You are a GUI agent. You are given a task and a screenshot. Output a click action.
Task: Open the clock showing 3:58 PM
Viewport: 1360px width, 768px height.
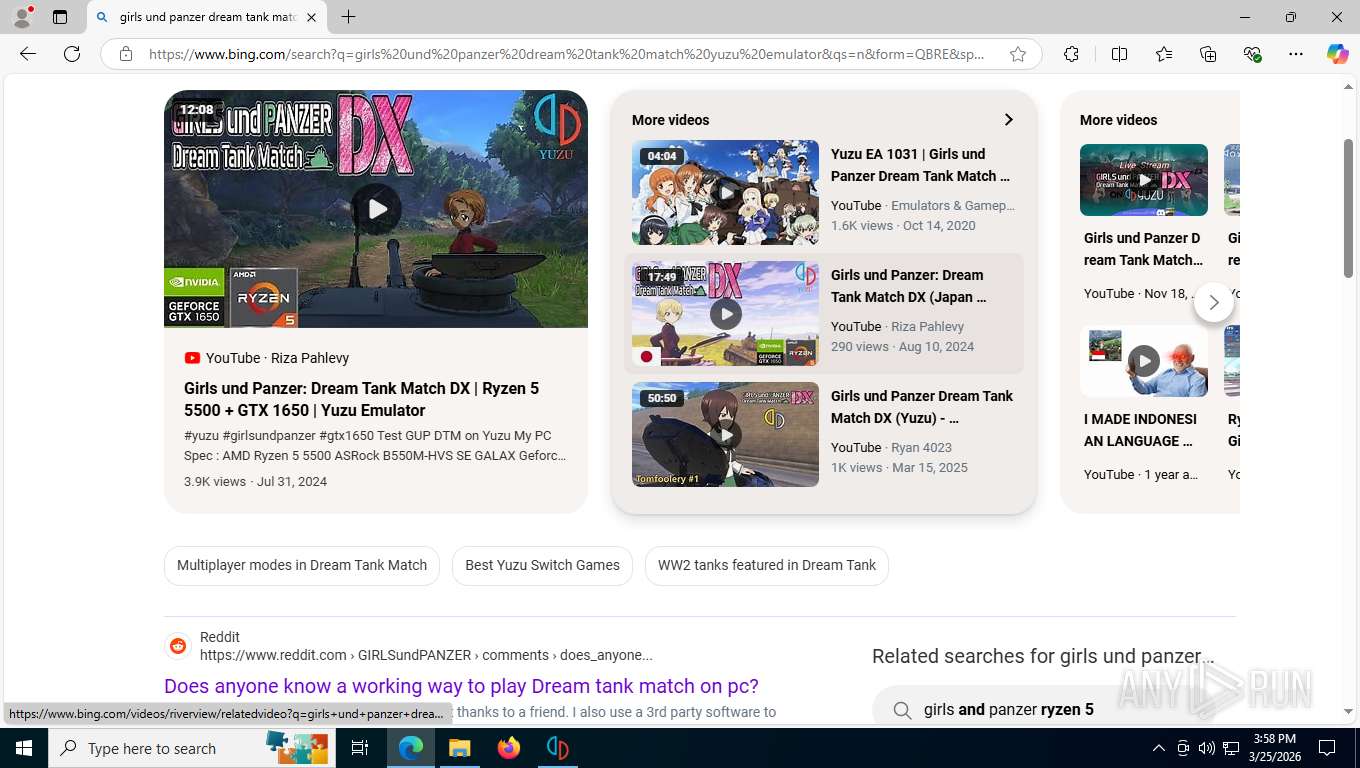pos(1276,748)
